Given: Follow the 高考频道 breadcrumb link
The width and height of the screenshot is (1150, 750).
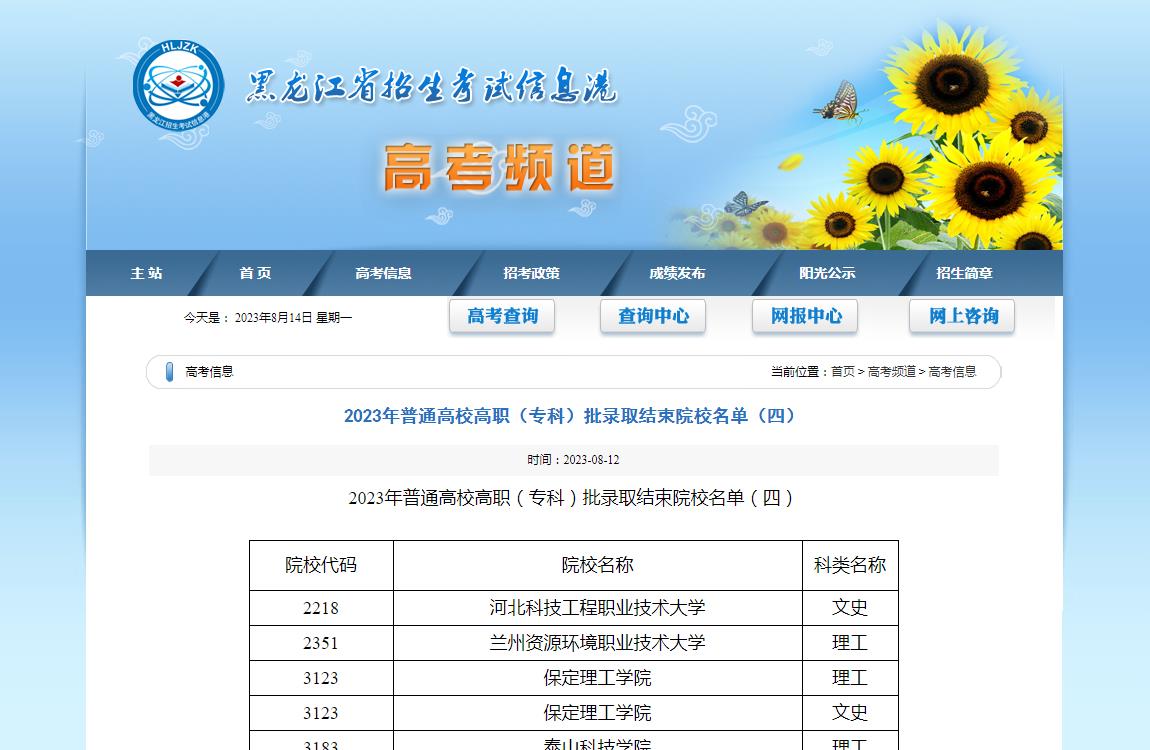Looking at the screenshot, I should pyautogui.click(x=892, y=372).
